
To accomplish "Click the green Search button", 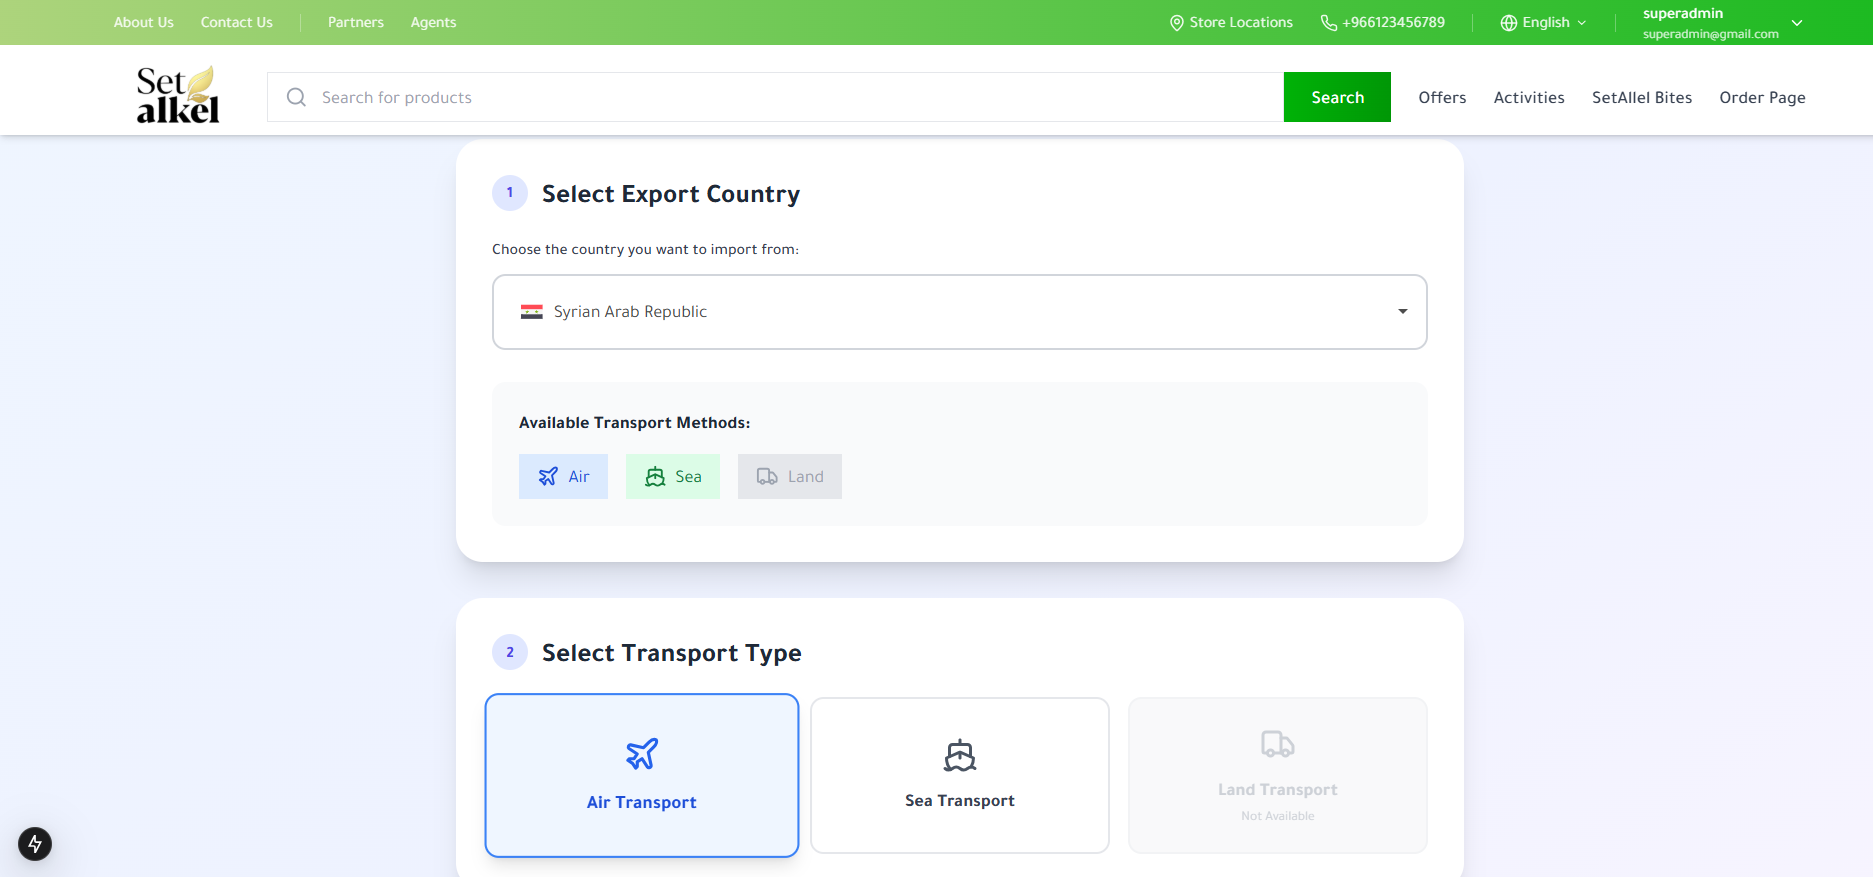I will point(1337,97).
